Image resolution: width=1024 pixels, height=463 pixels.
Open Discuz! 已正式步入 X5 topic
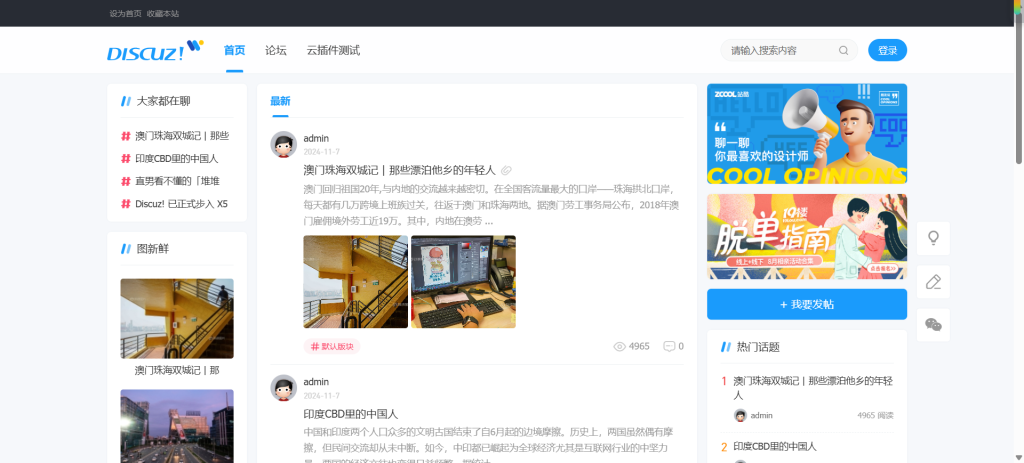coord(182,204)
